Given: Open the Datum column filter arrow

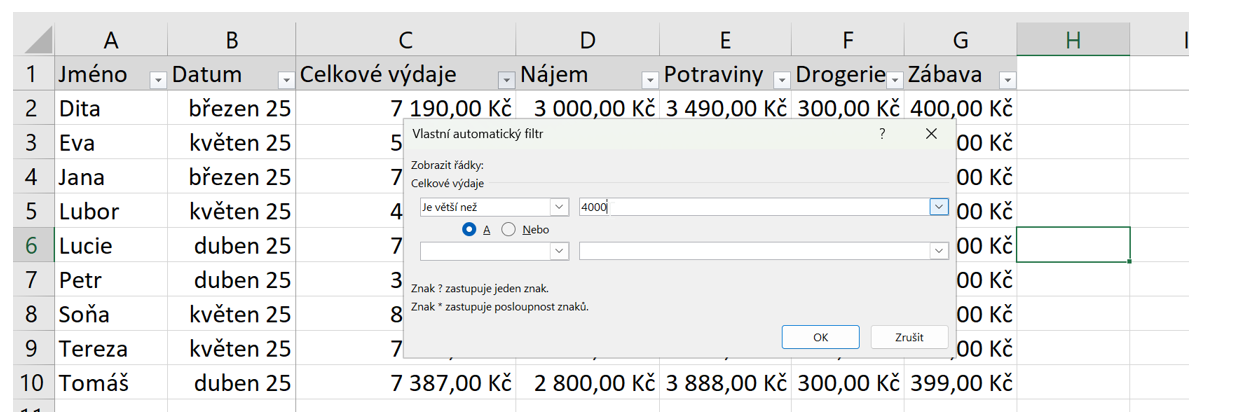Looking at the screenshot, I should 285,80.
